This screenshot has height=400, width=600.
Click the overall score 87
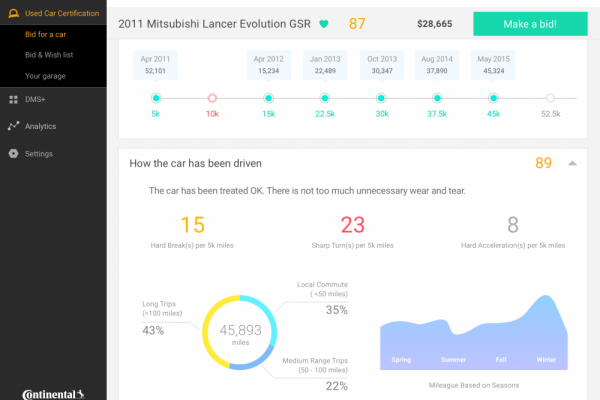pos(357,24)
